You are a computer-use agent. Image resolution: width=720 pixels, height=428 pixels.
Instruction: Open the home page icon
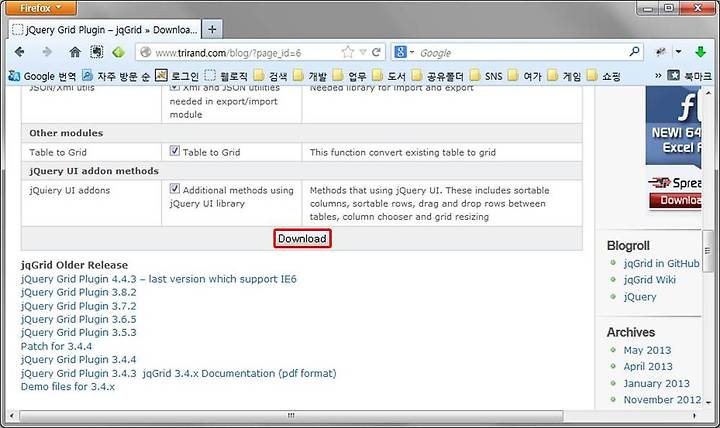pos(75,52)
